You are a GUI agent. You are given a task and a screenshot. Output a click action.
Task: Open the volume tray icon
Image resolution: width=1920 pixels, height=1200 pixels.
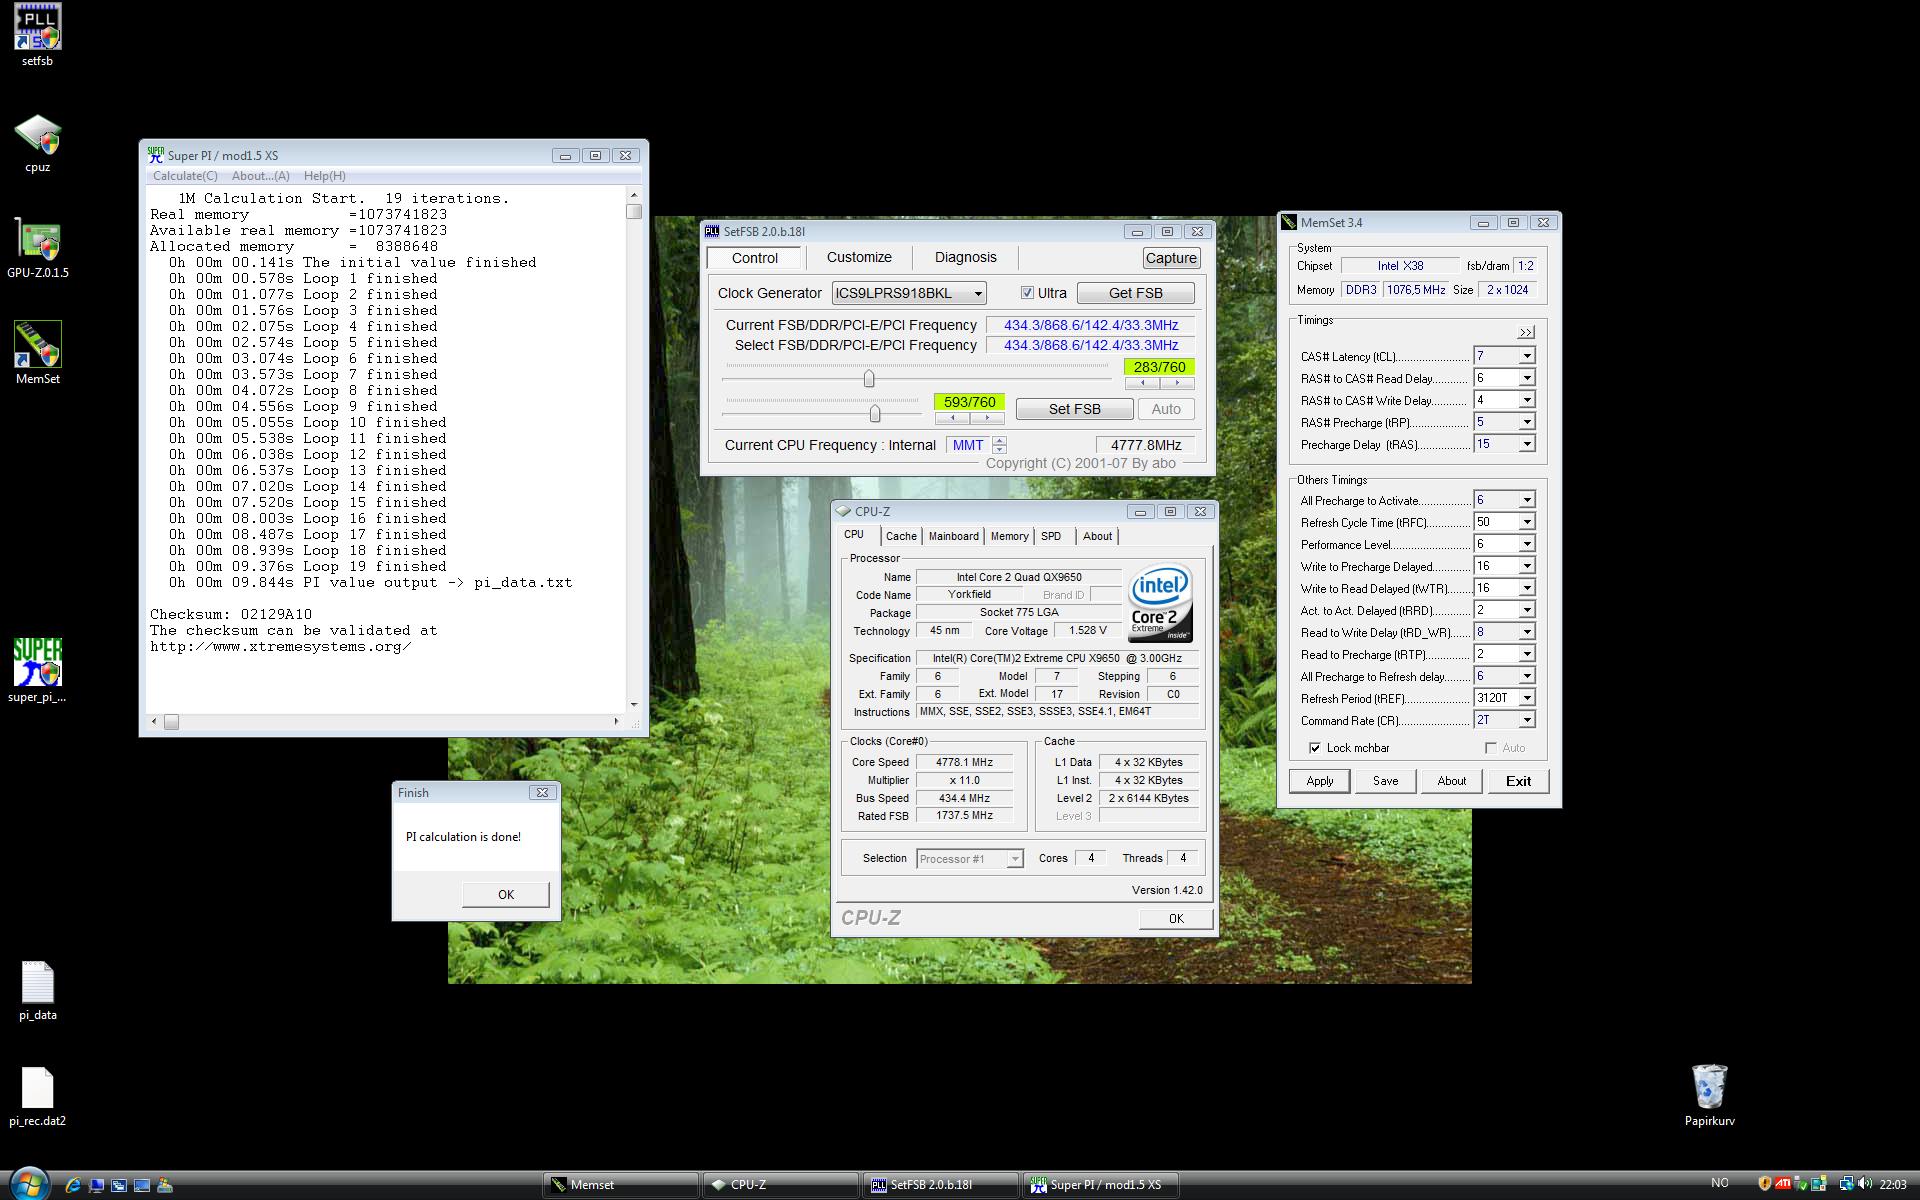[x=1865, y=1184]
